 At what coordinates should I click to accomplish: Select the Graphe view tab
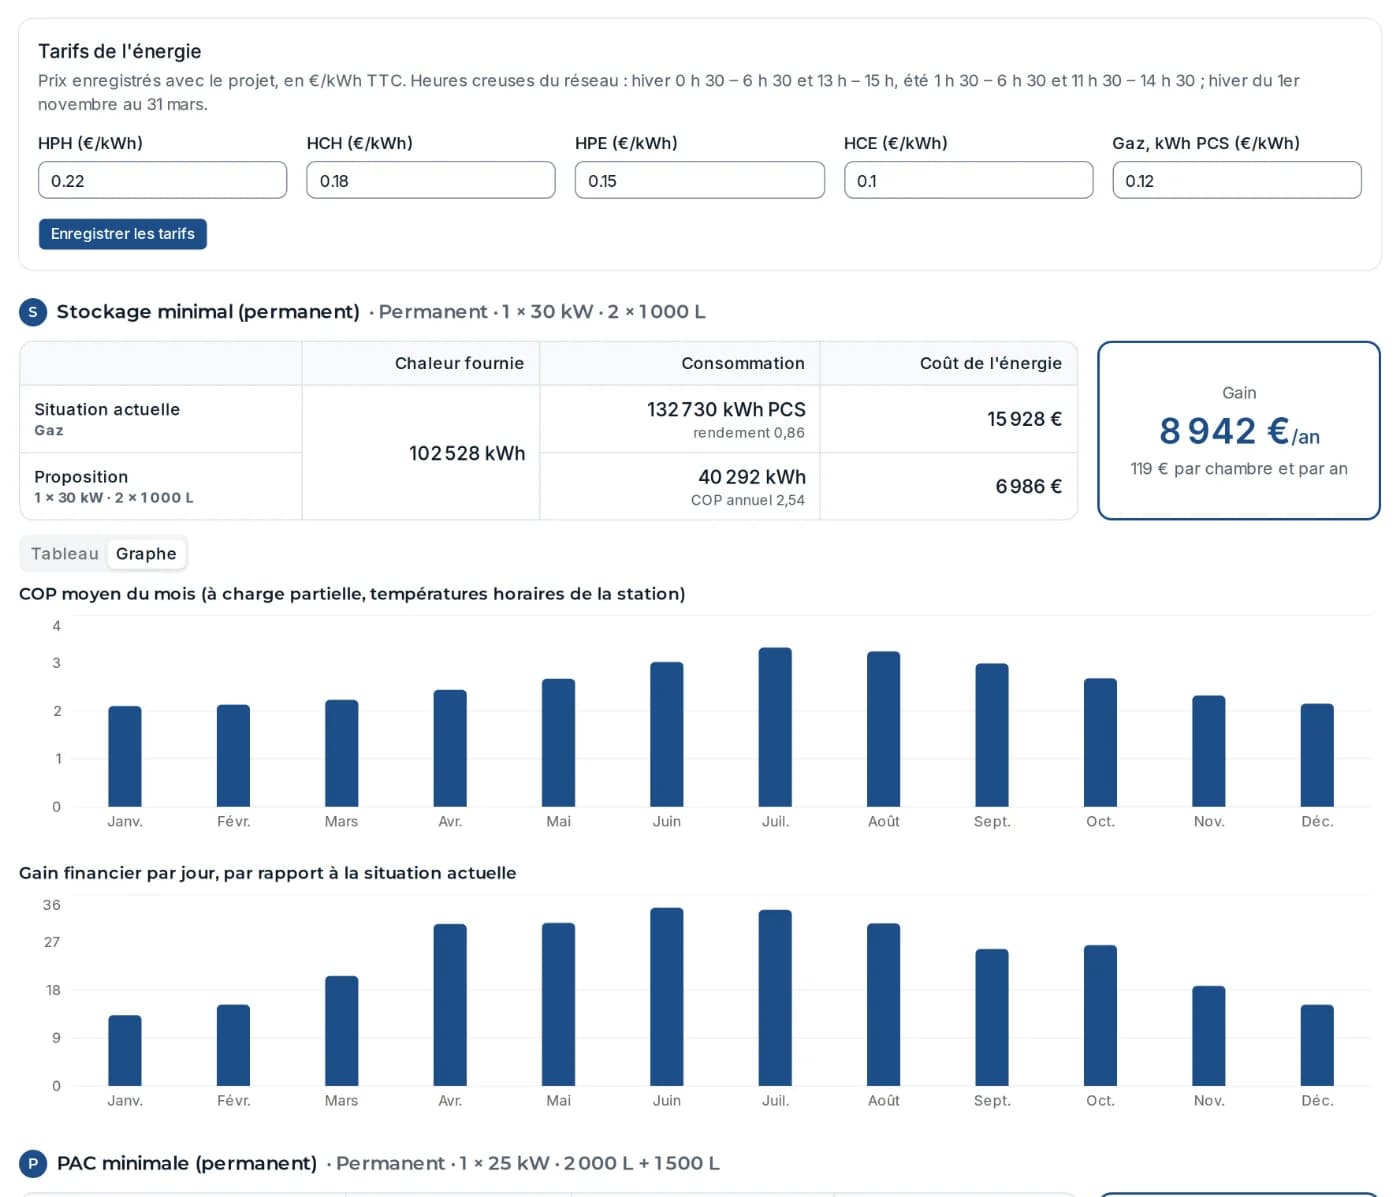(146, 554)
